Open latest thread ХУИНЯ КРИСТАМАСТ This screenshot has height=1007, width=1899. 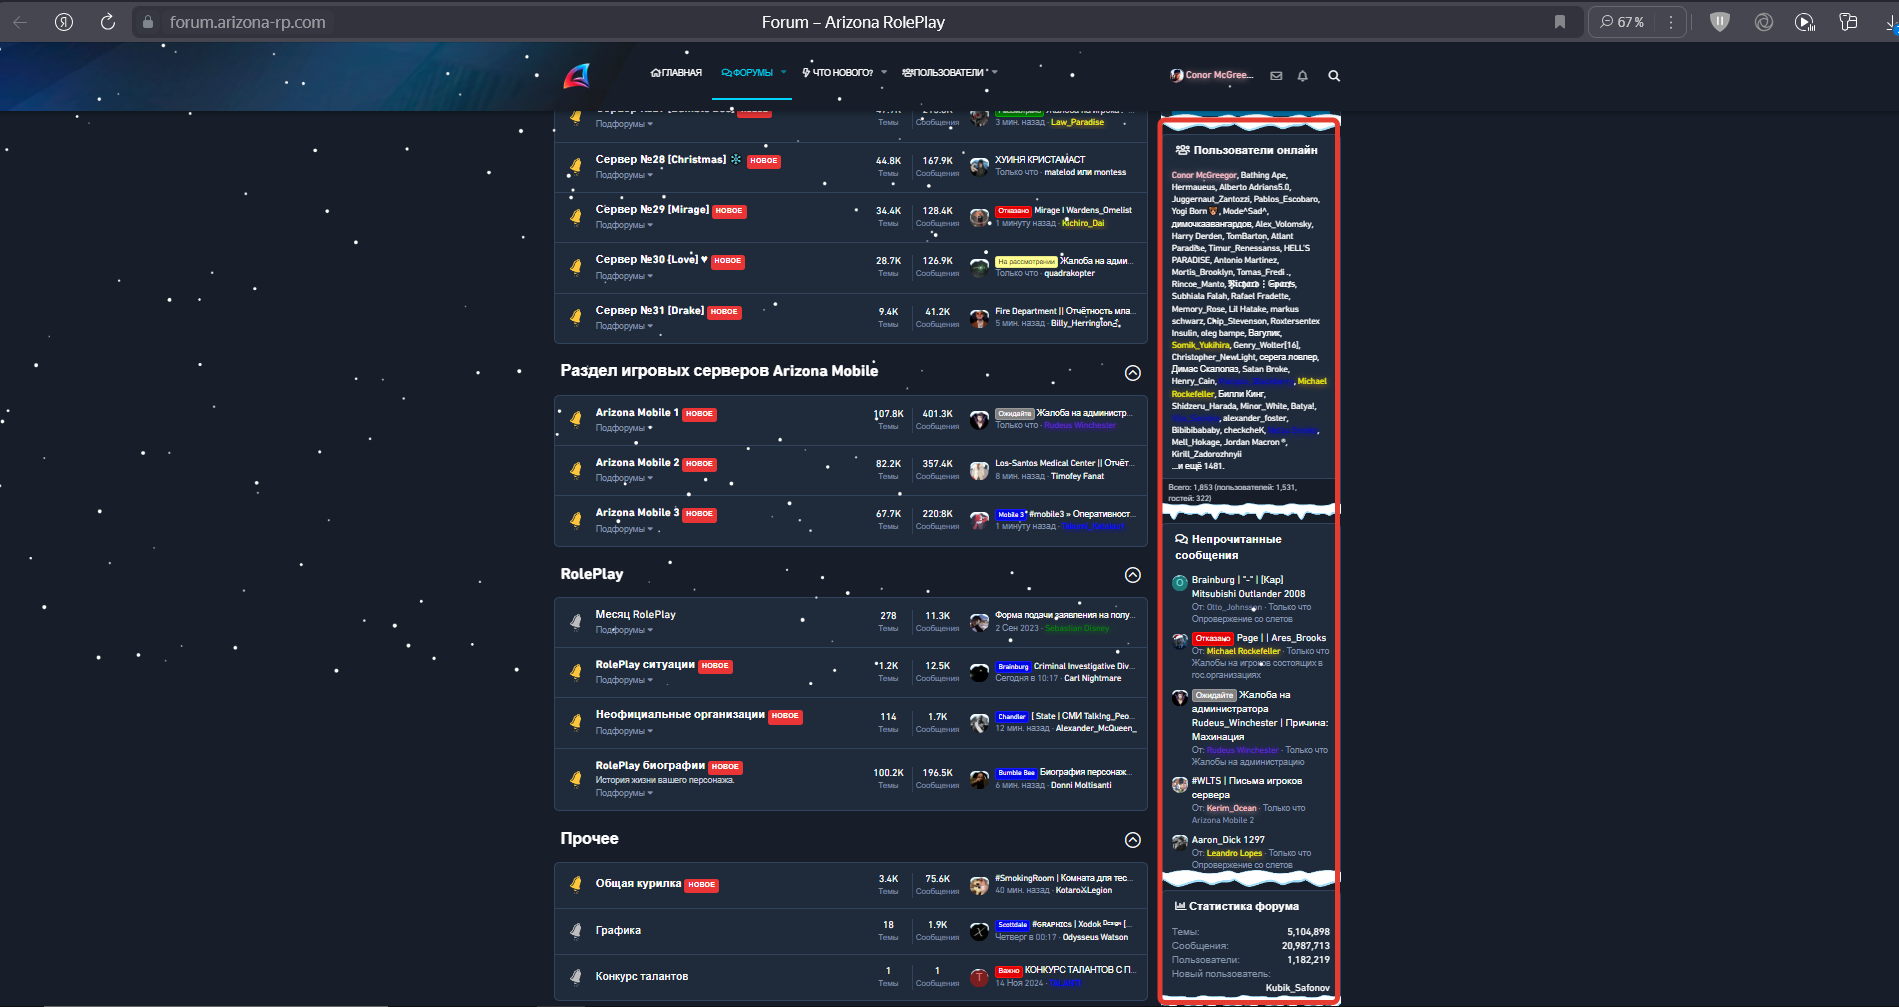[x=1040, y=160]
